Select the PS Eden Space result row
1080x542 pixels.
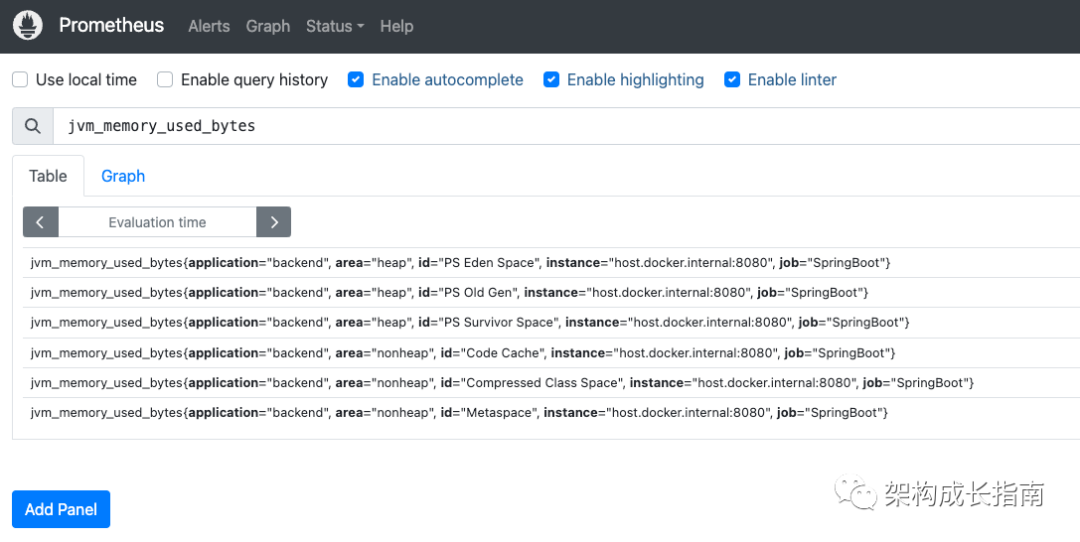(551, 262)
